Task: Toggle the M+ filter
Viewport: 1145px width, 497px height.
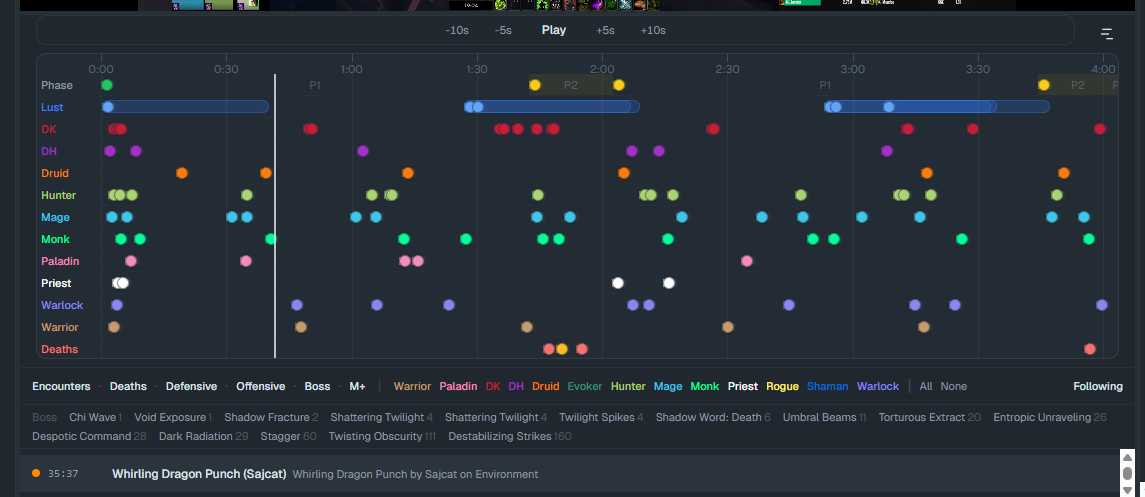Action: pos(357,386)
